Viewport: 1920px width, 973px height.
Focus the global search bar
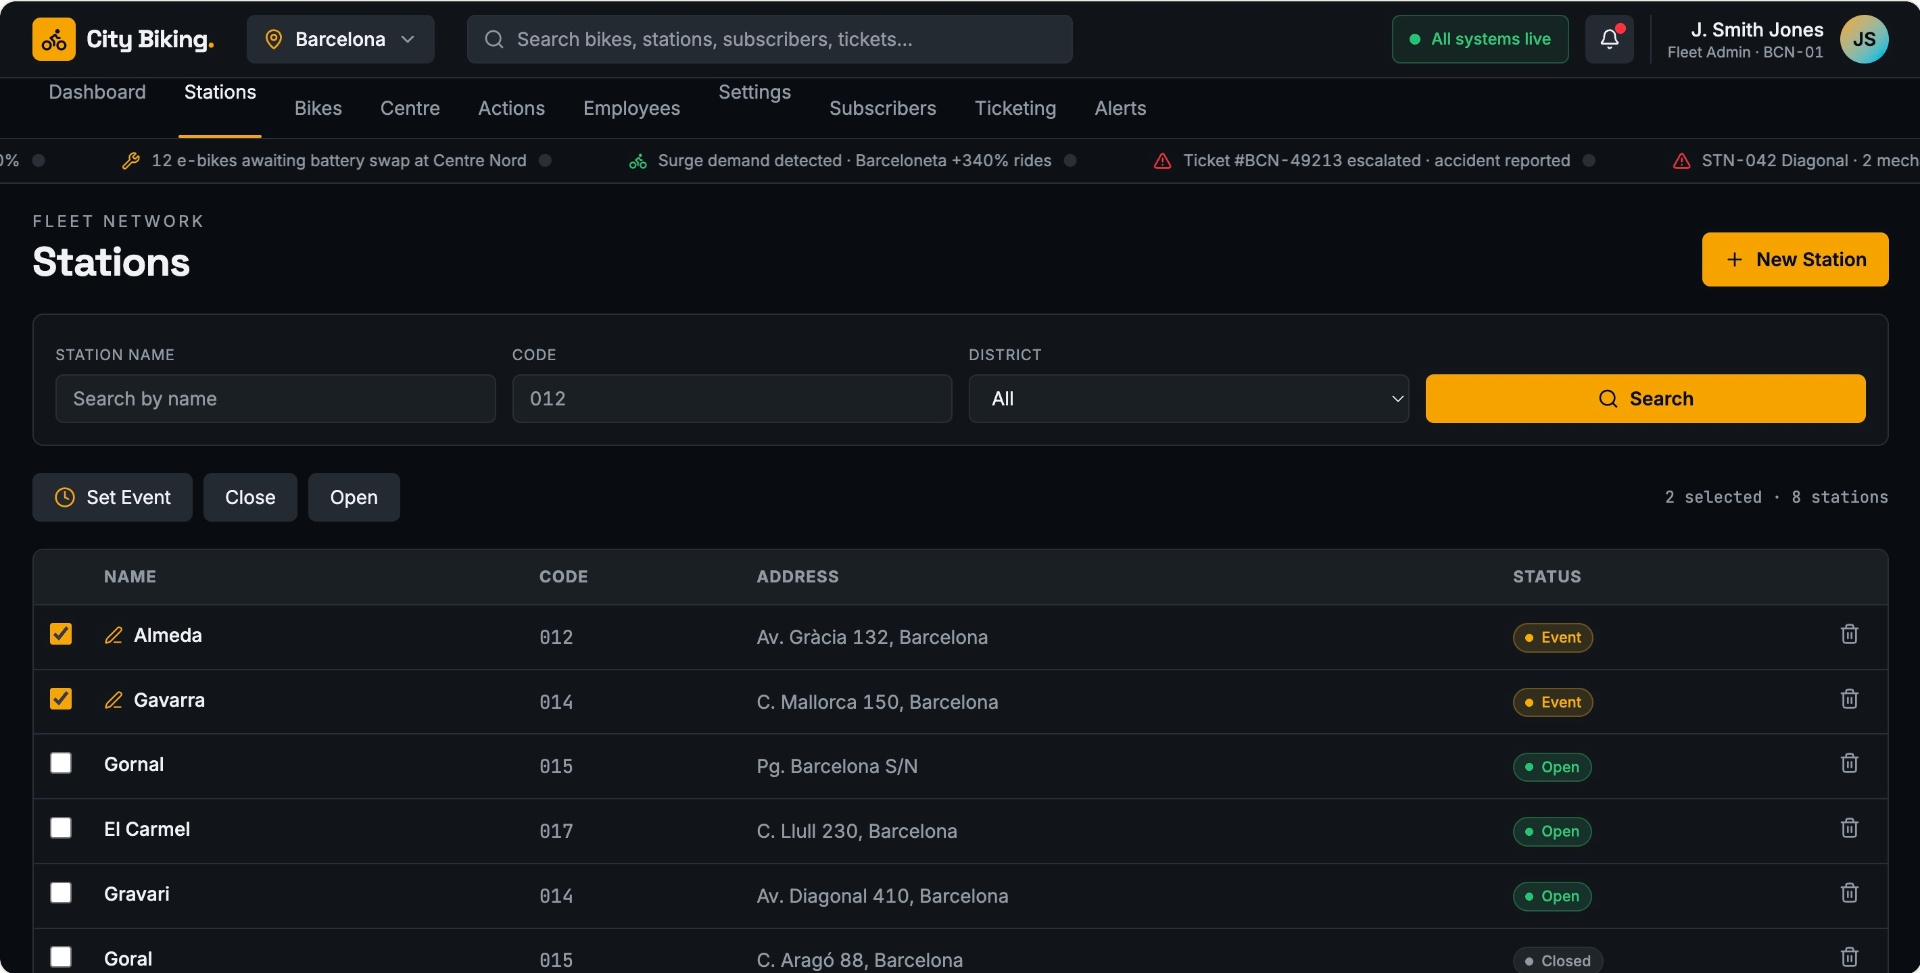[x=769, y=39]
